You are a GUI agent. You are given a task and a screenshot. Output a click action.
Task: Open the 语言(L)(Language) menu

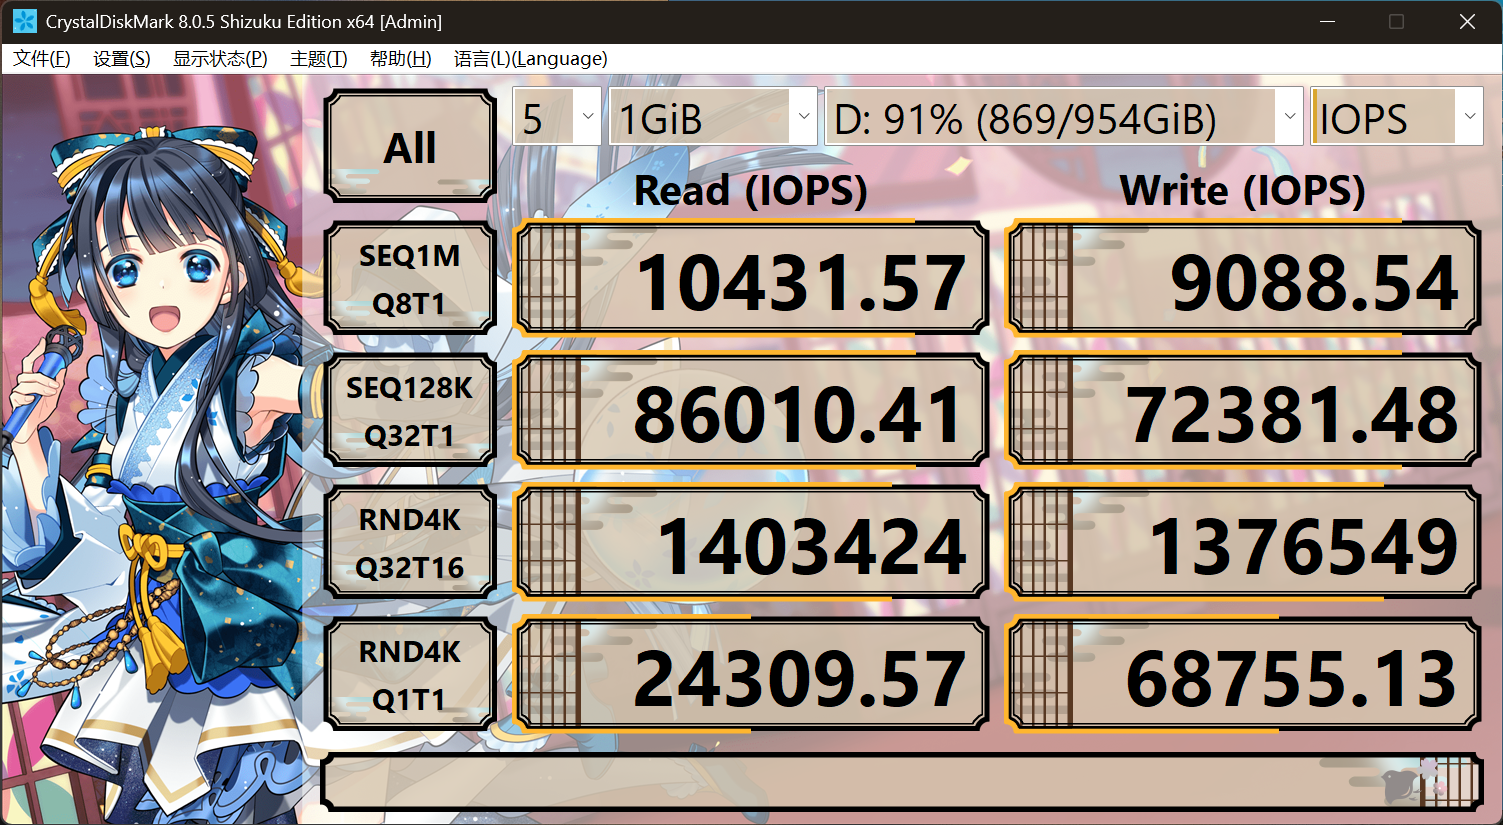(531, 59)
